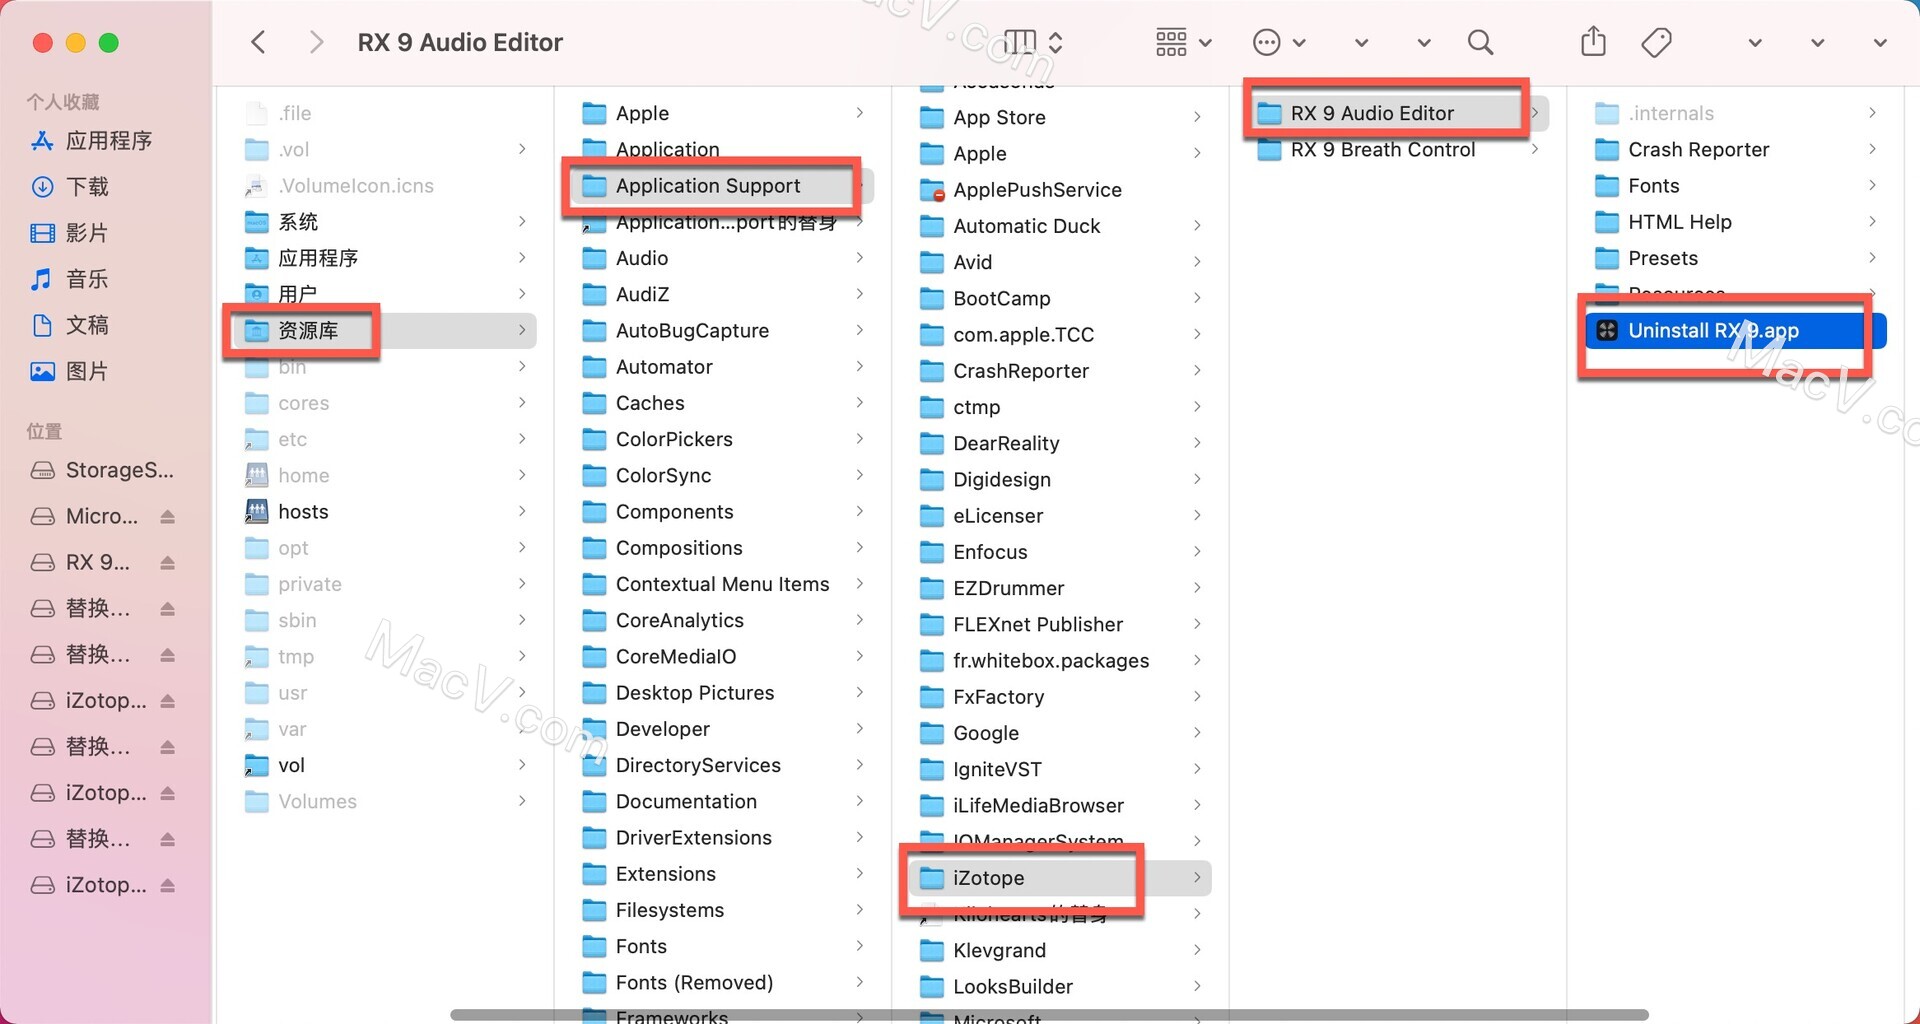The image size is (1920, 1024).
Task: Select the com.apple.TCC folder
Action: tap(1060, 335)
